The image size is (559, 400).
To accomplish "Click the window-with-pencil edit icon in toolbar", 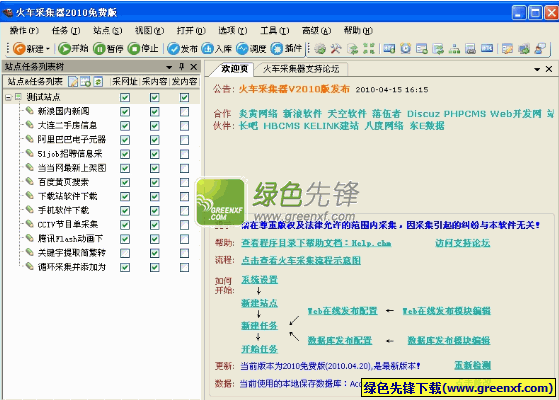I will 507,48.
